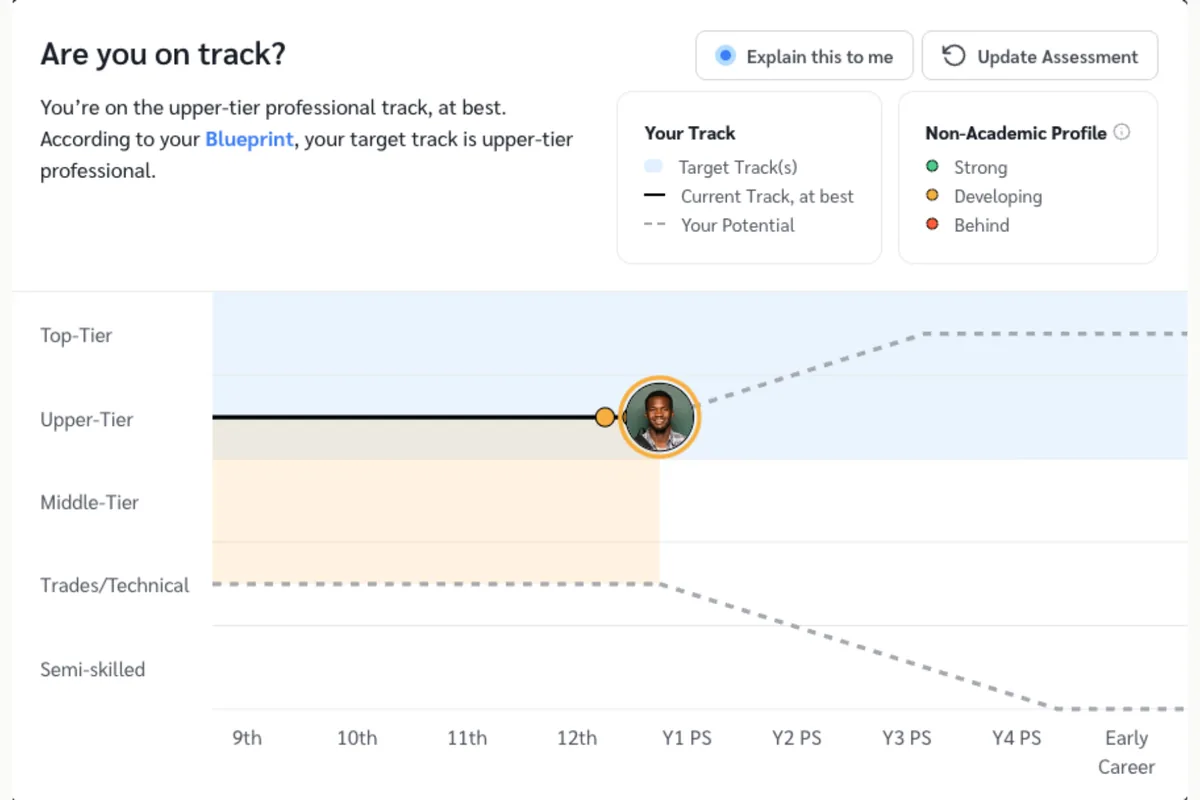1200x800 pixels.
Task: Click the Your Potential dashed line icon
Action: pyautogui.click(x=655, y=225)
